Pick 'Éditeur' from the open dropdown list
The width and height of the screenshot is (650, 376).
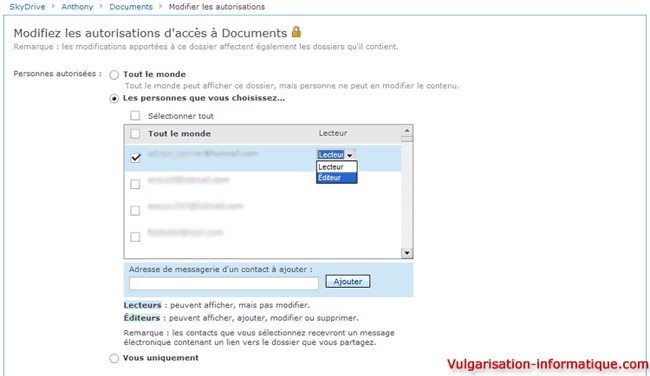click(x=337, y=177)
